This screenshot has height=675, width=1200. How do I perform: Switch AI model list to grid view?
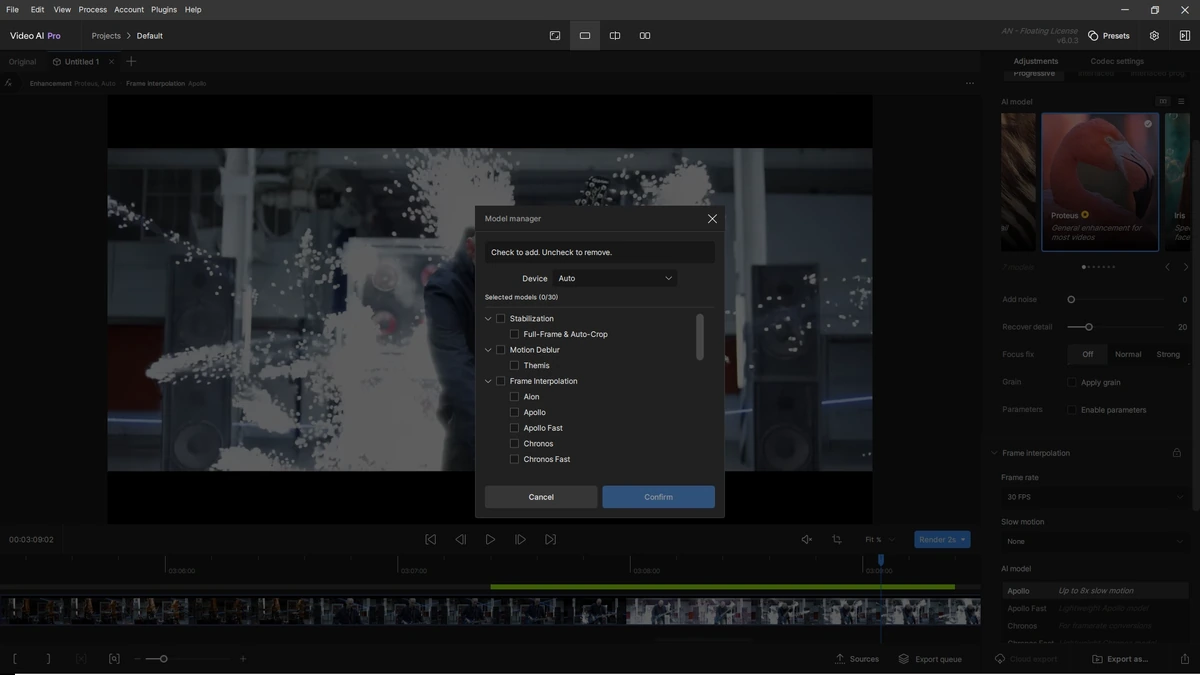click(x=1163, y=101)
